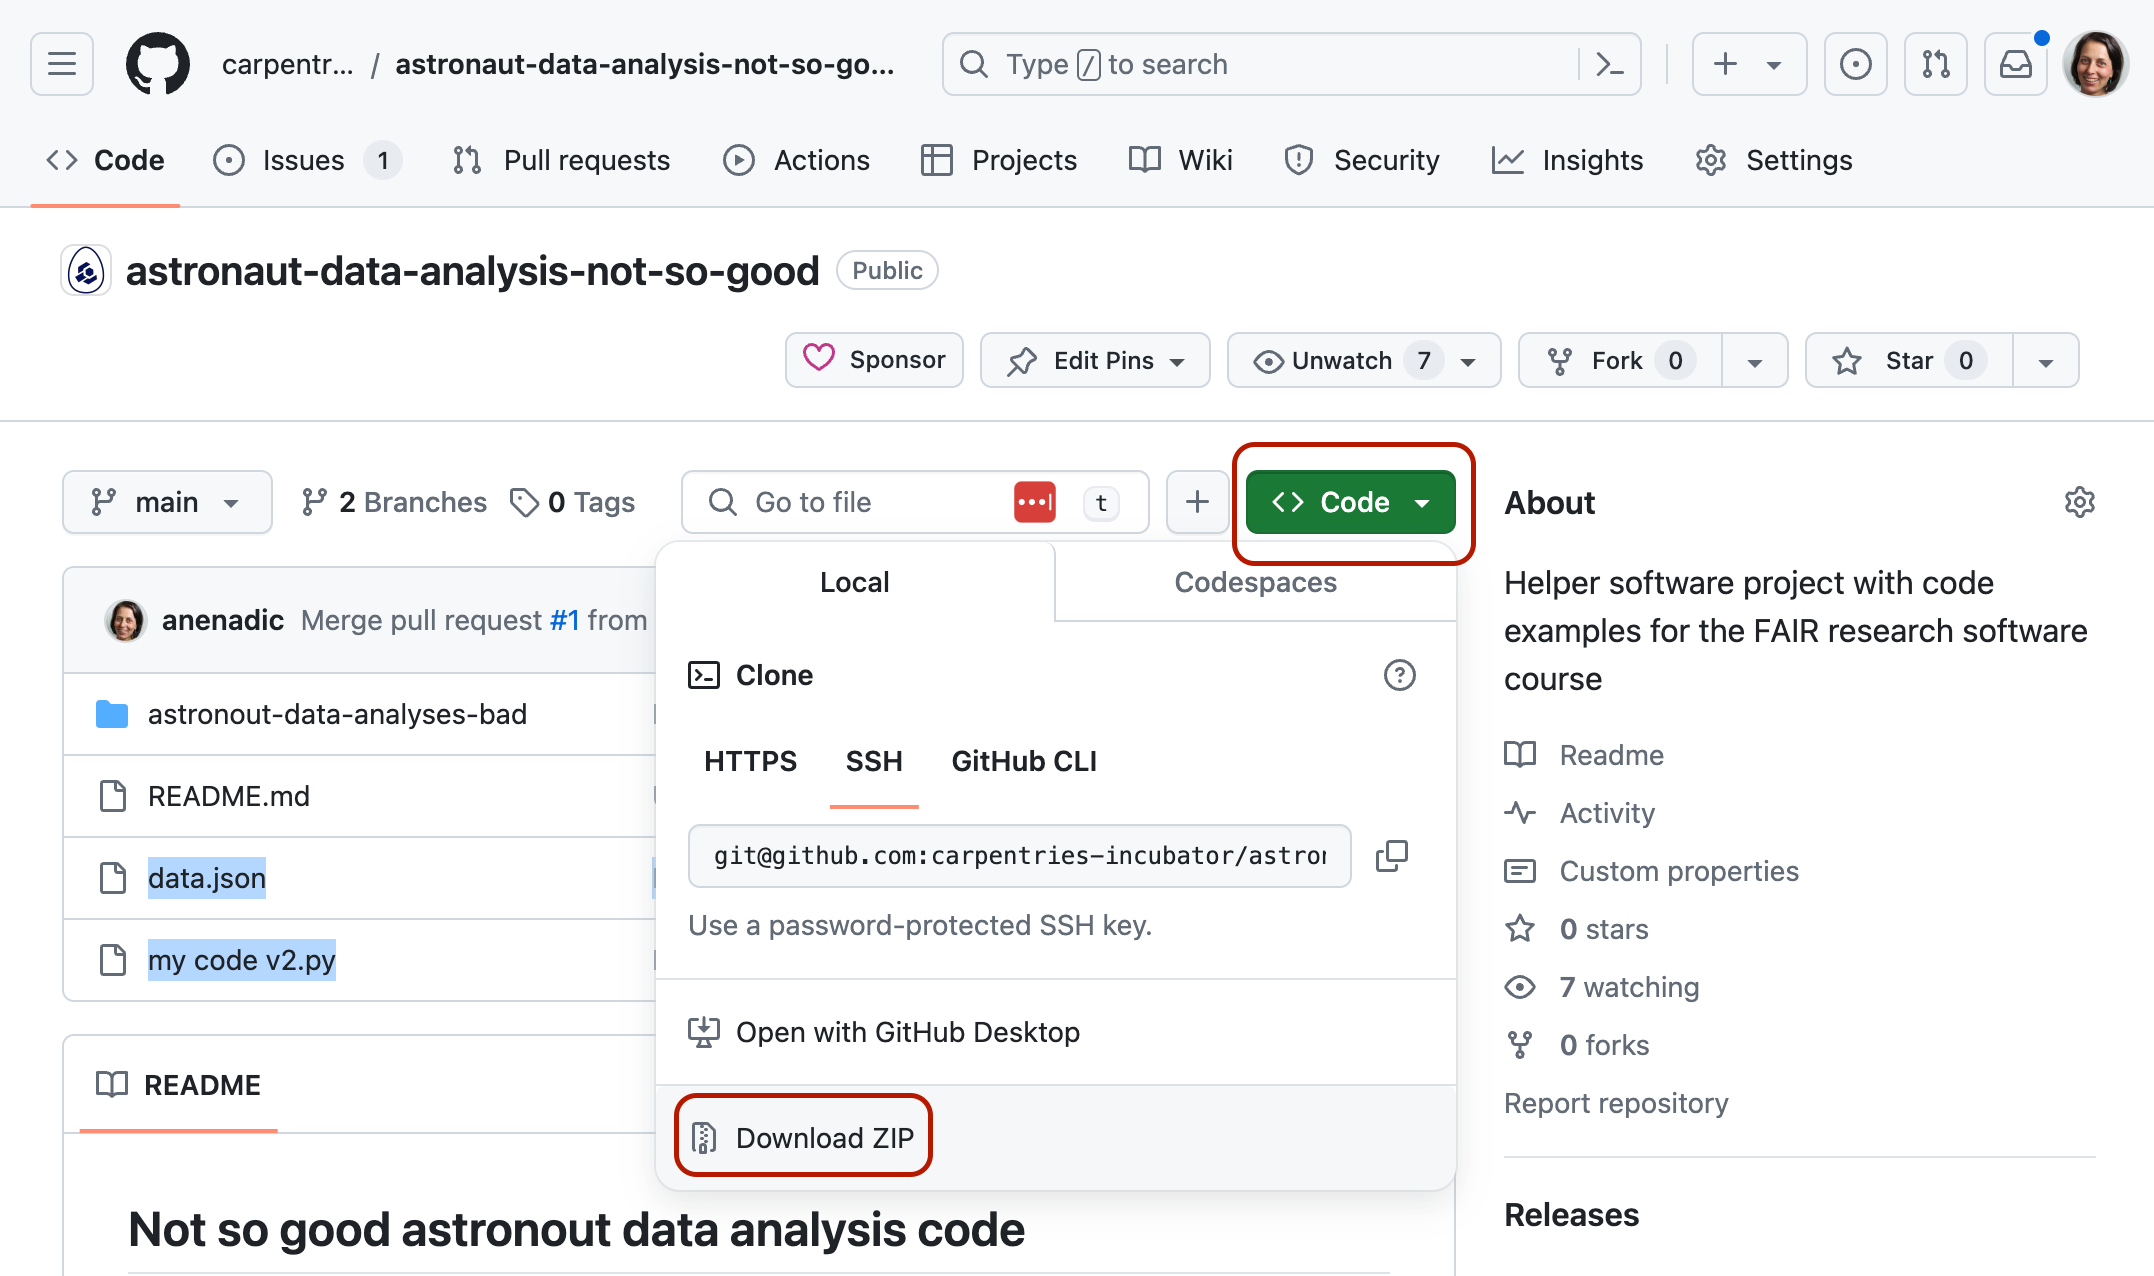Screen dimensions: 2154x1276
Task: Click the anenadic username link
Action: coord(223,620)
